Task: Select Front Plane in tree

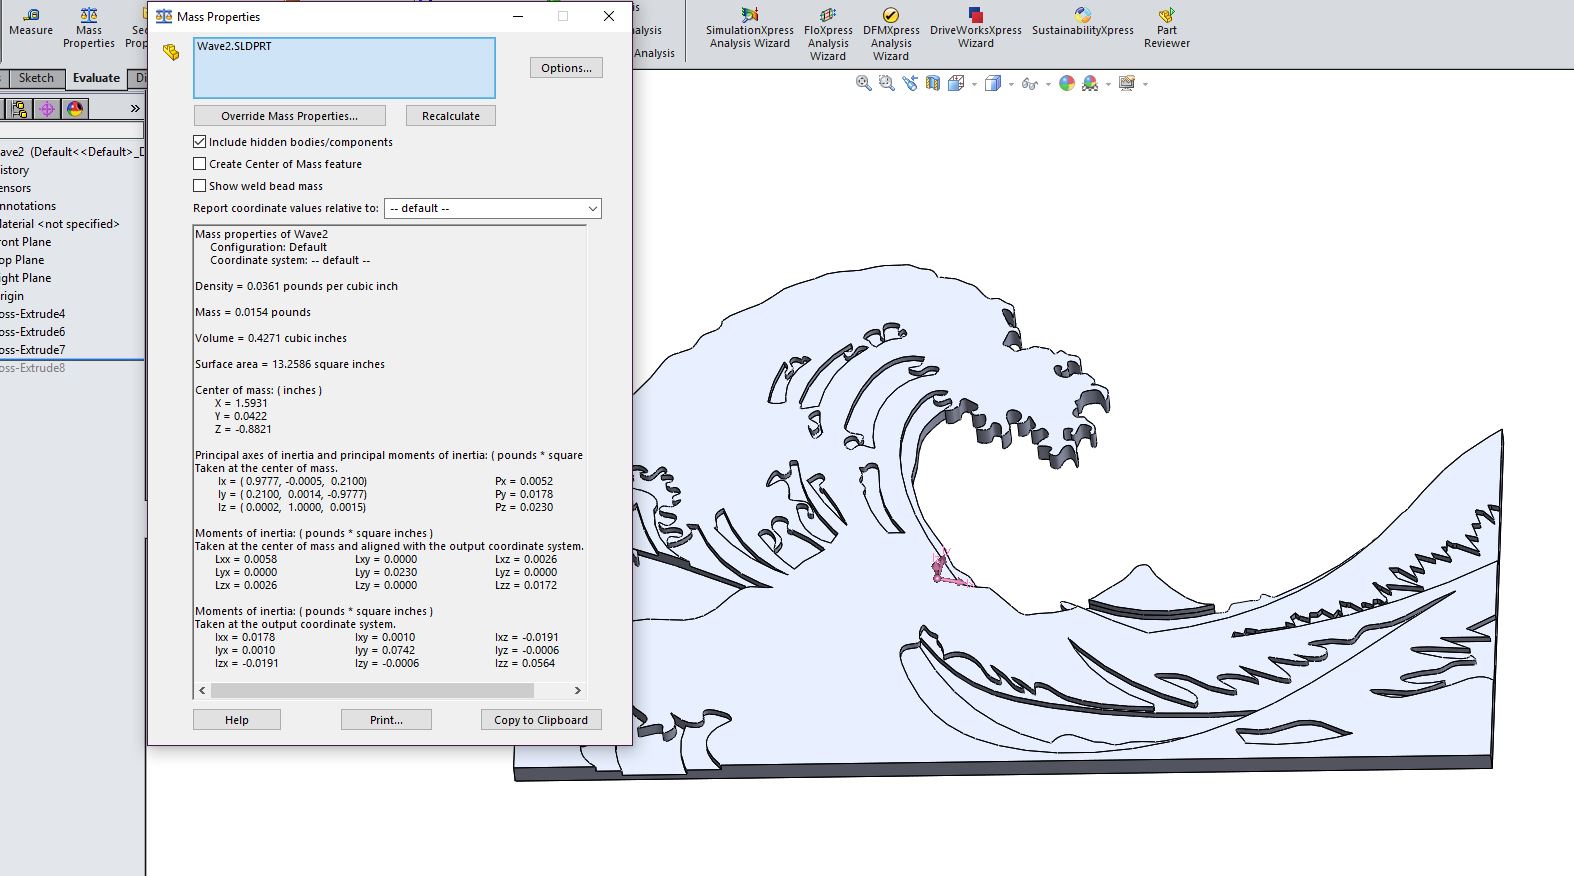Action: click(x=26, y=242)
